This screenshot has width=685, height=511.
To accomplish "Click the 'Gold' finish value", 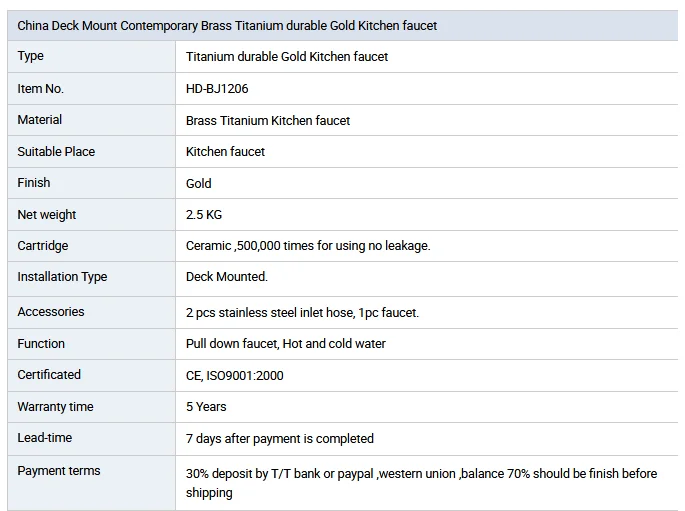I will click(x=199, y=183).
